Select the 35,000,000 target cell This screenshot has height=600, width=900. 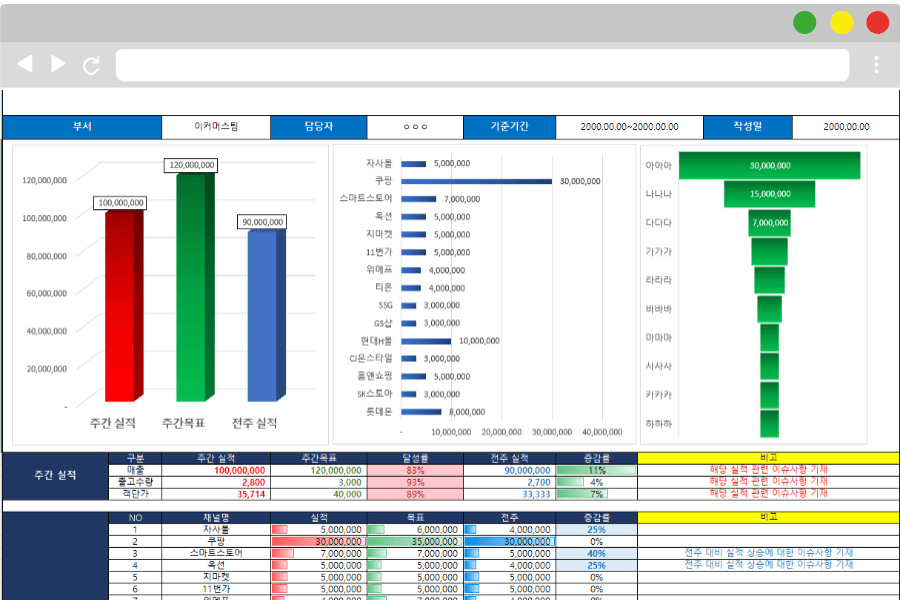415,541
